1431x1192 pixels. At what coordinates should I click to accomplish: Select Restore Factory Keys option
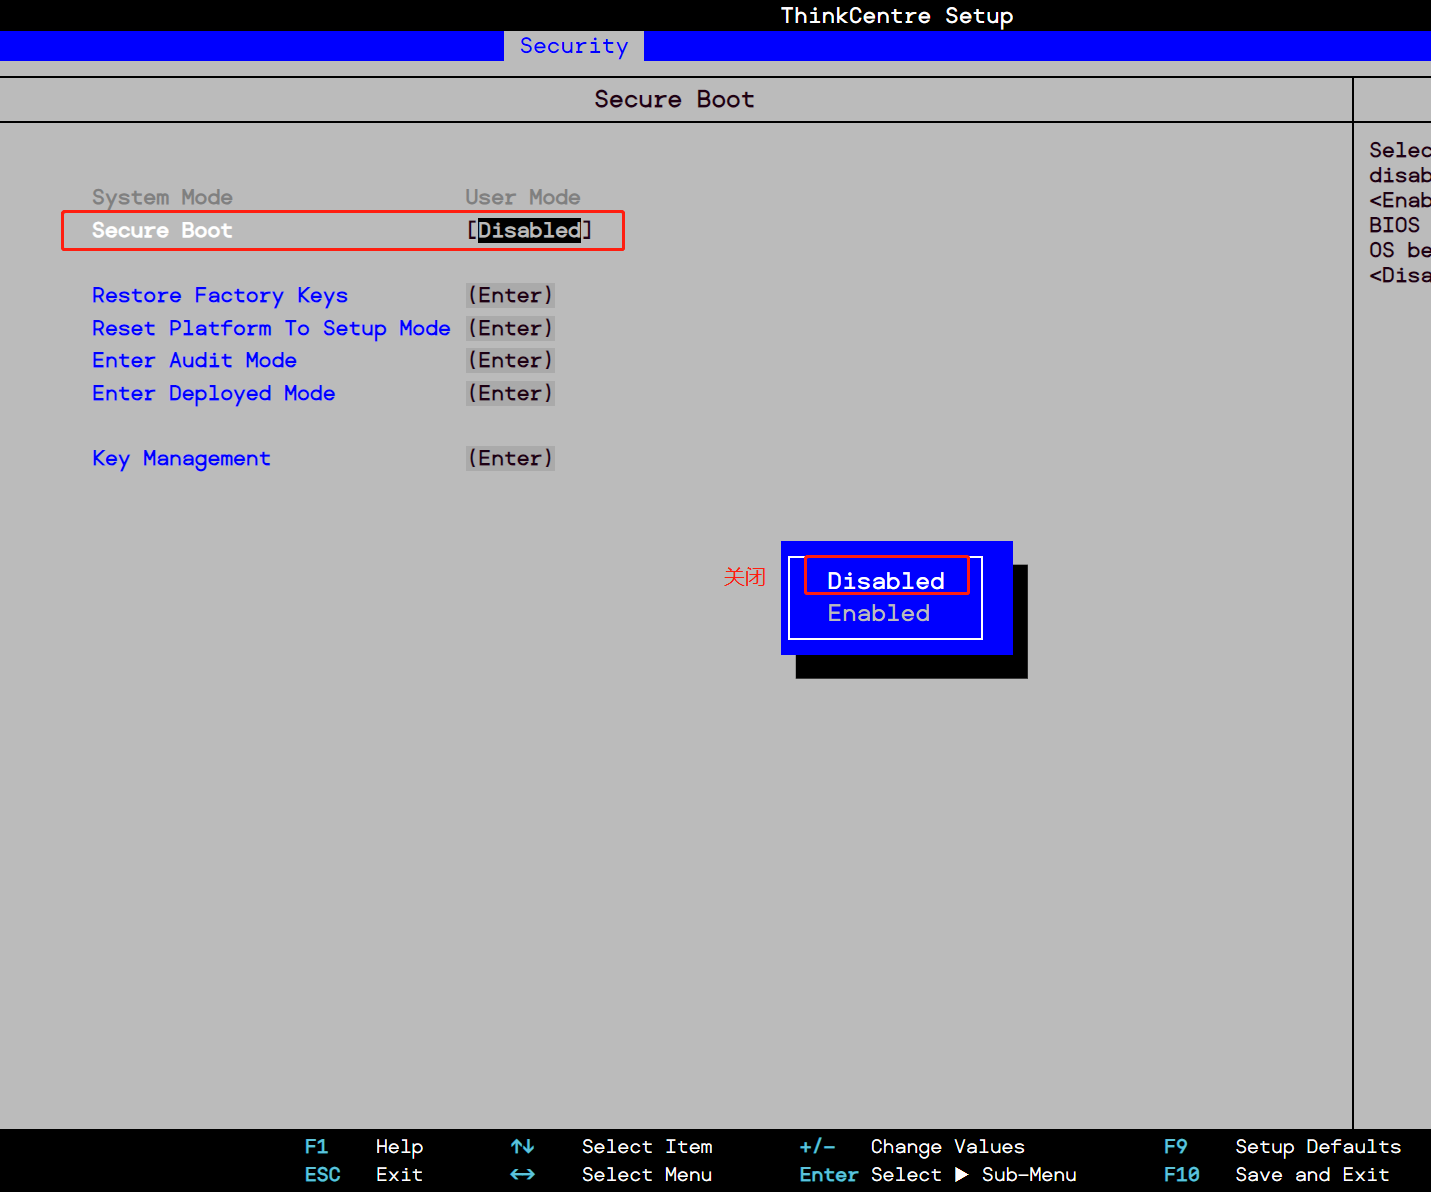(x=219, y=295)
